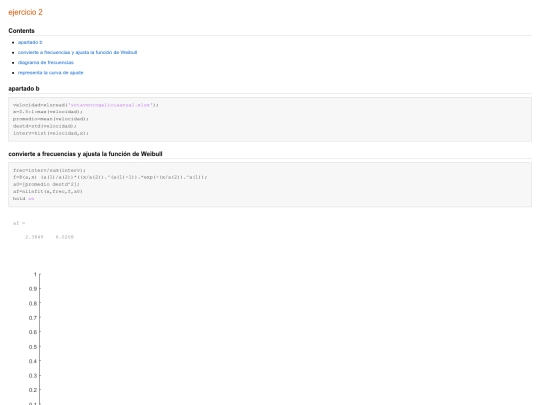The height and width of the screenshot is (405, 540).
Task: Click the promedio=mean(velocidad) code line
Action: coord(51,119)
